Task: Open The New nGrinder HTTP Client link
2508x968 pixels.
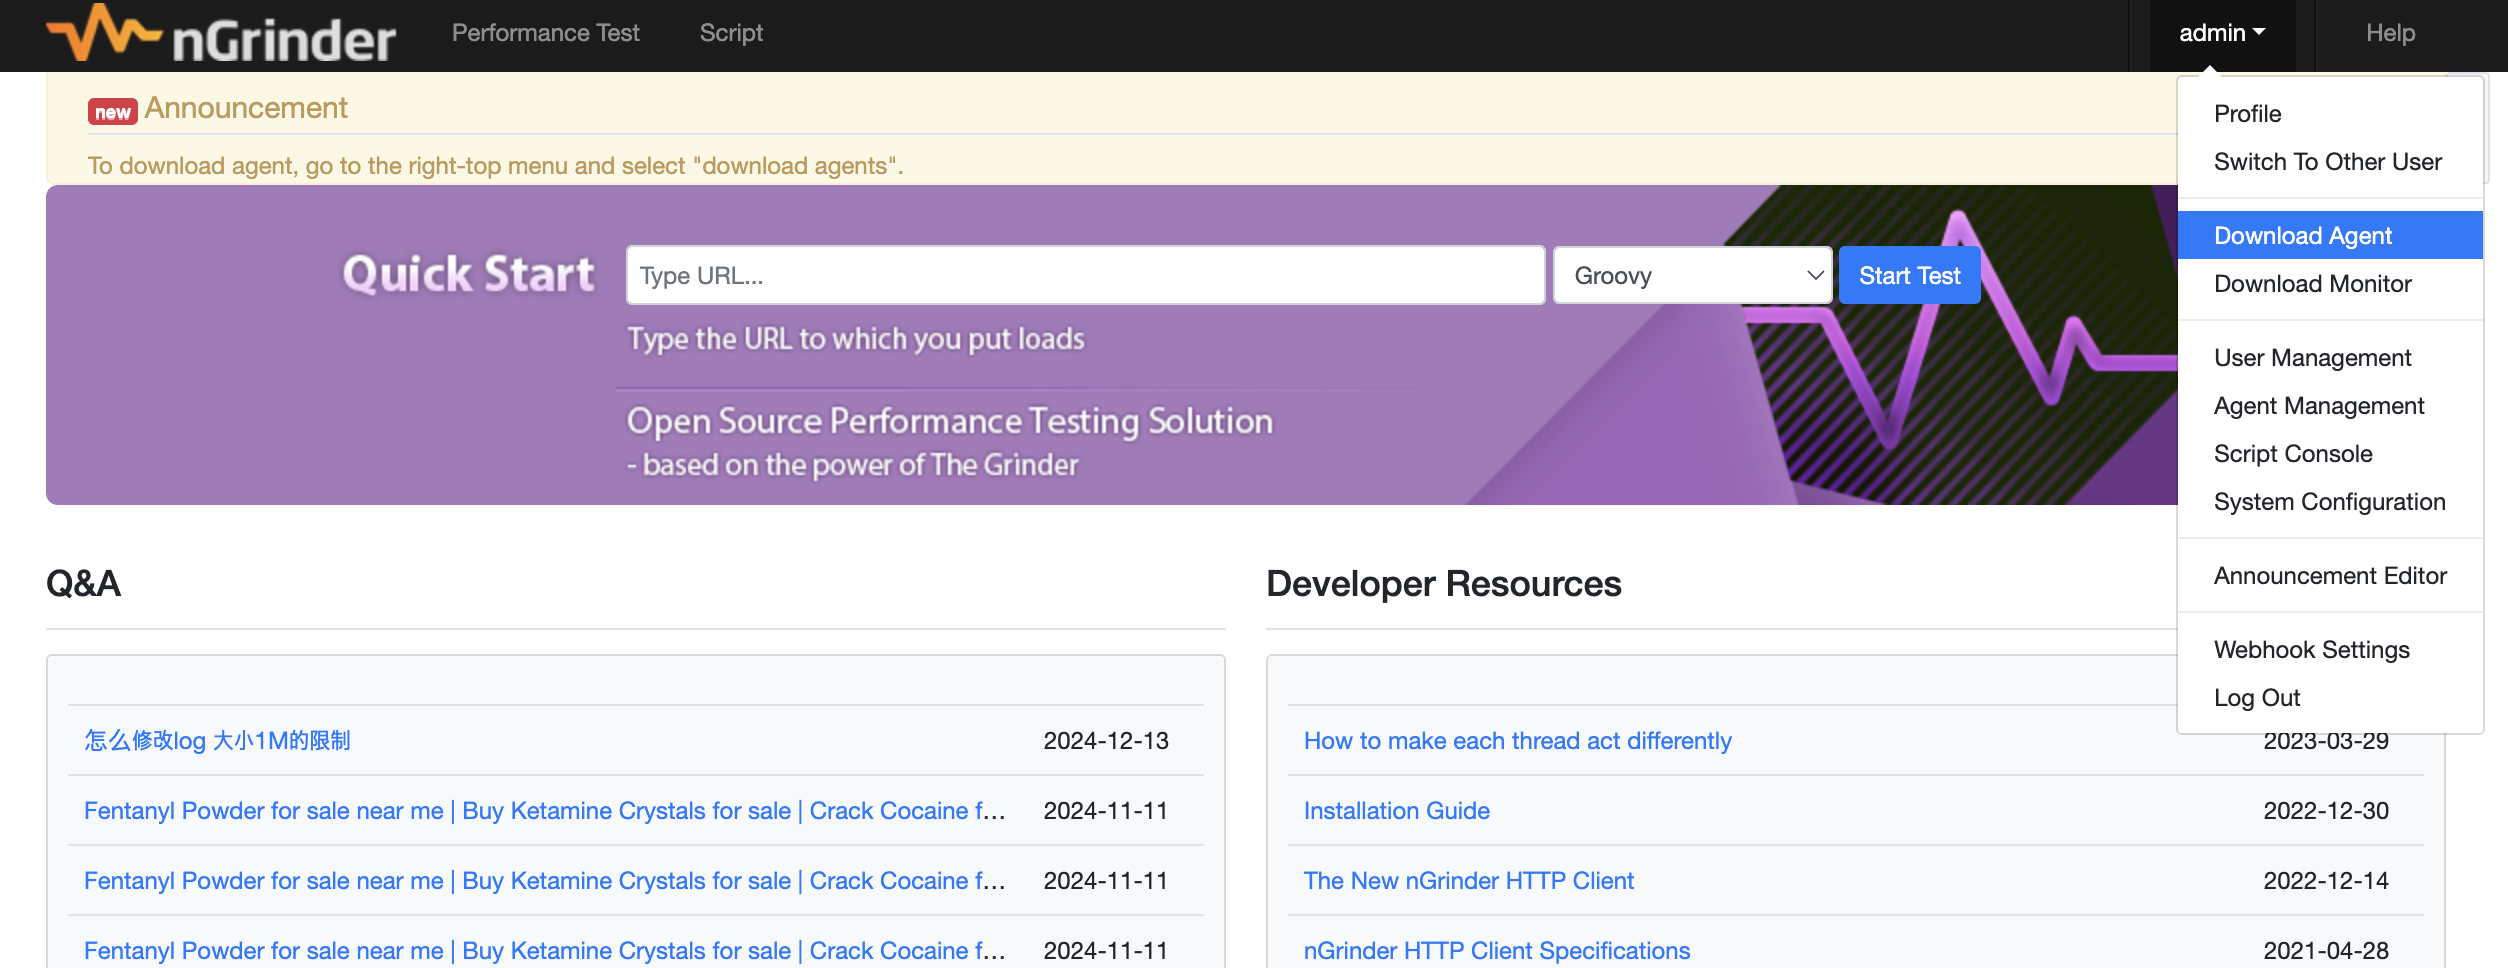Action: pyautogui.click(x=1468, y=881)
